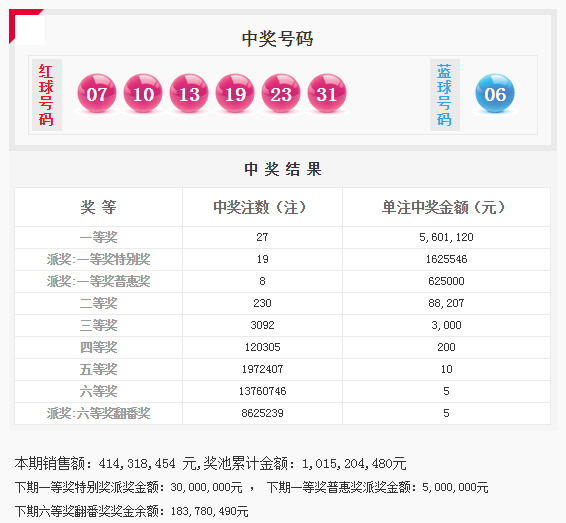The image size is (566, 523).
Task: Click the 六等奖翻番奖 row amount 5
Action: (446, 413)
